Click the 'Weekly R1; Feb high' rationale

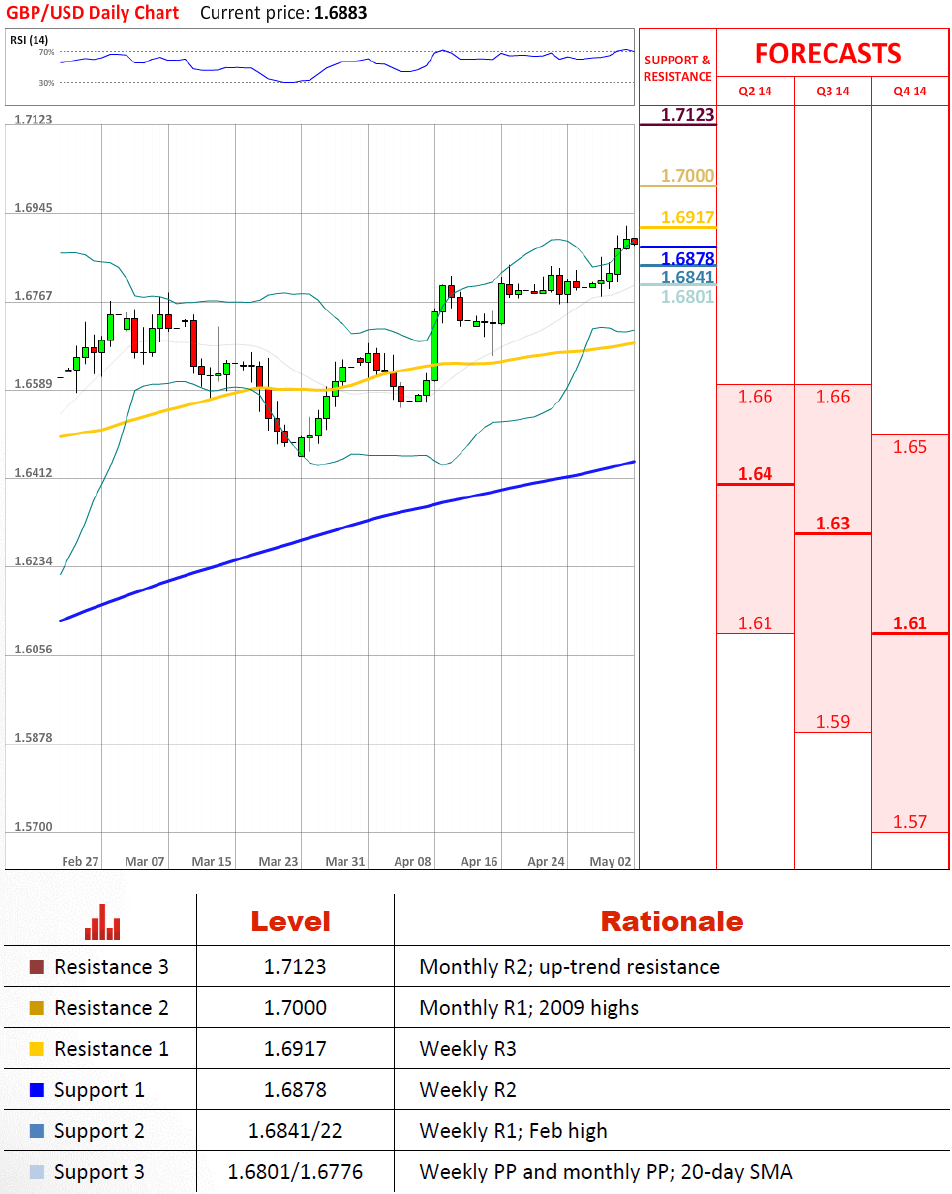click(513, 1132)
